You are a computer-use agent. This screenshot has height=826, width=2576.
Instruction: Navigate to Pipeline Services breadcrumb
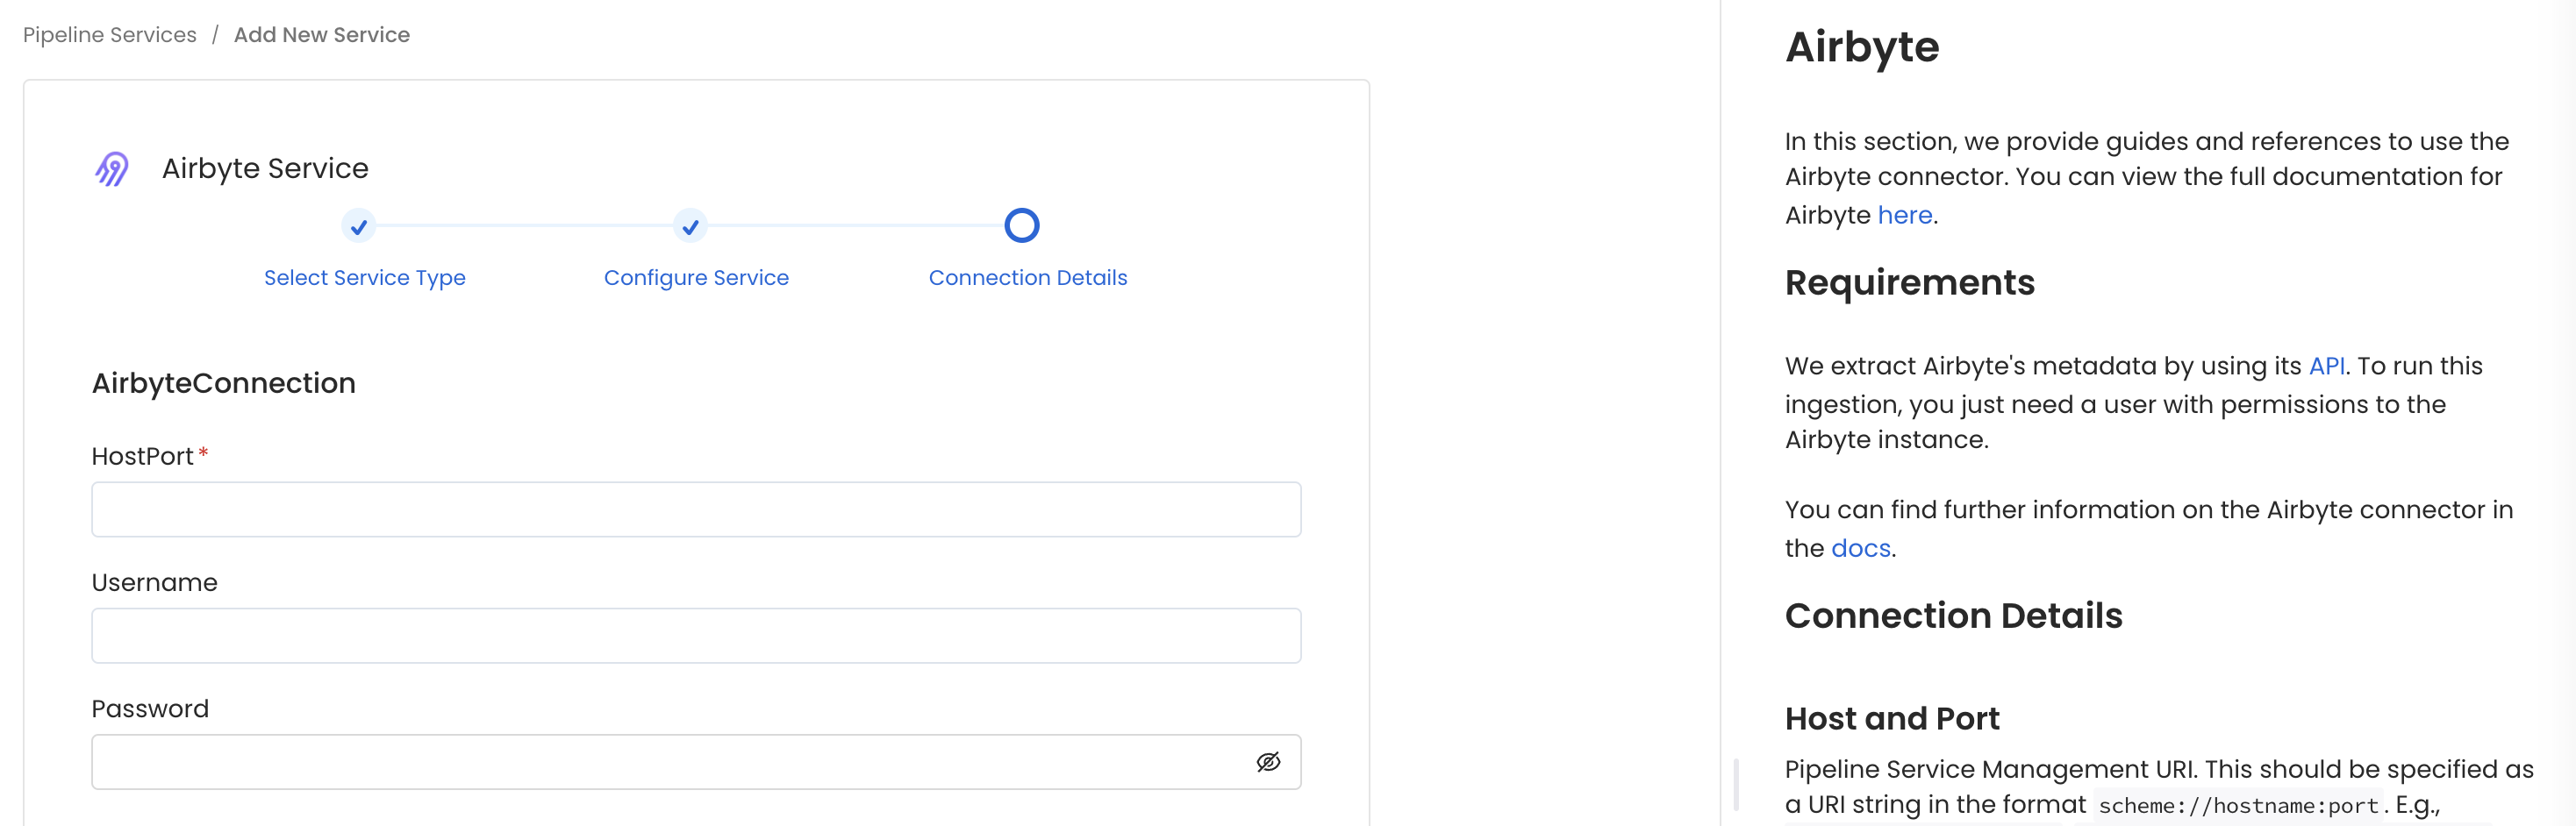[109, 34]
